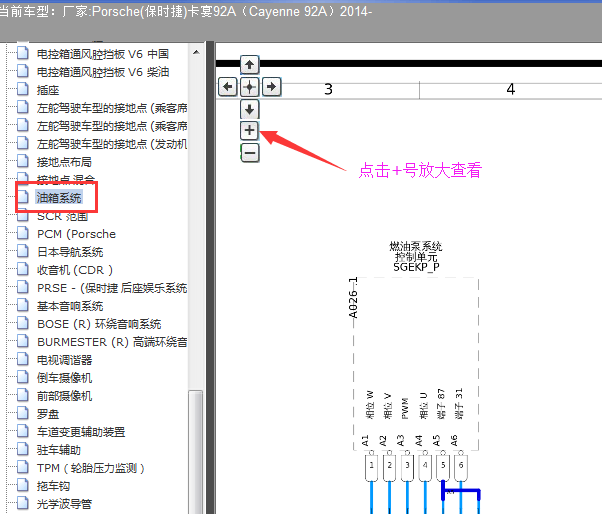Pan the diagram down with the down arrow

pyautogui.click(x=250, y=109)
